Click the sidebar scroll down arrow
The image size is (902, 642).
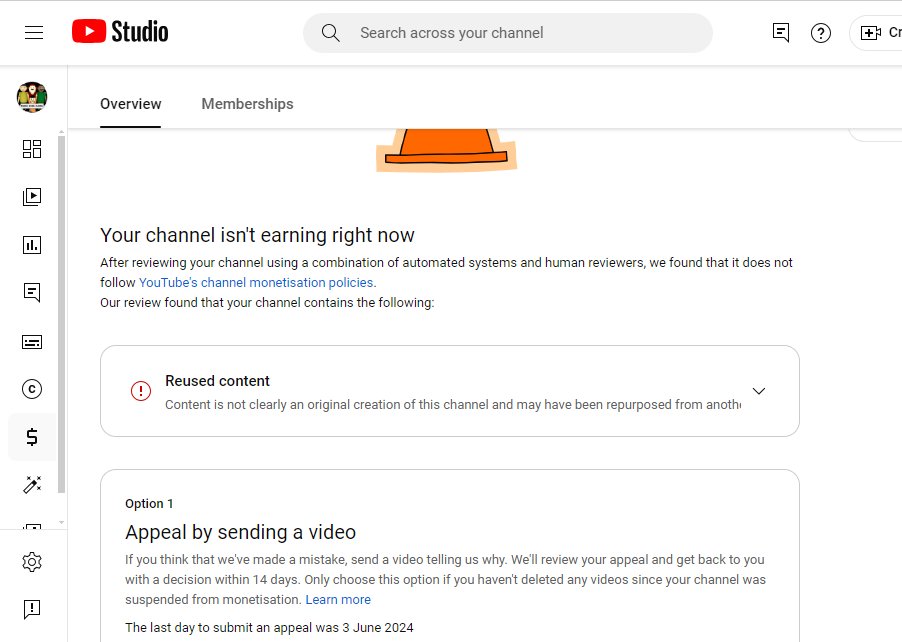61,522
